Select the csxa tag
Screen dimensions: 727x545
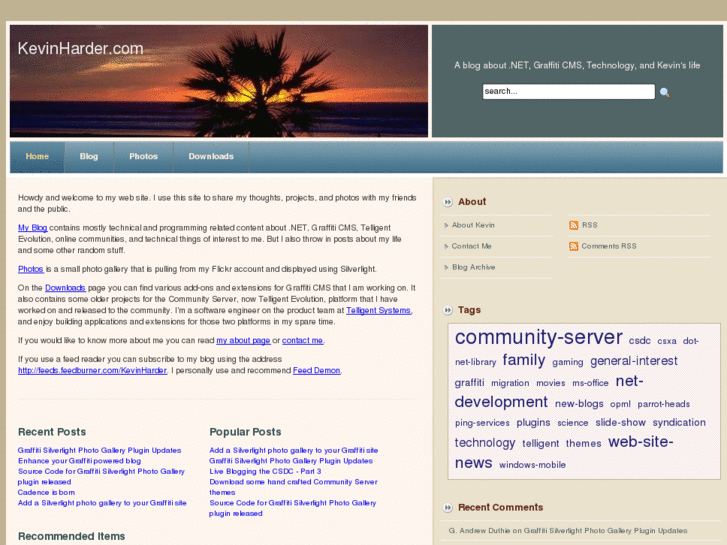pyautogui.click(x=667, y=341)
